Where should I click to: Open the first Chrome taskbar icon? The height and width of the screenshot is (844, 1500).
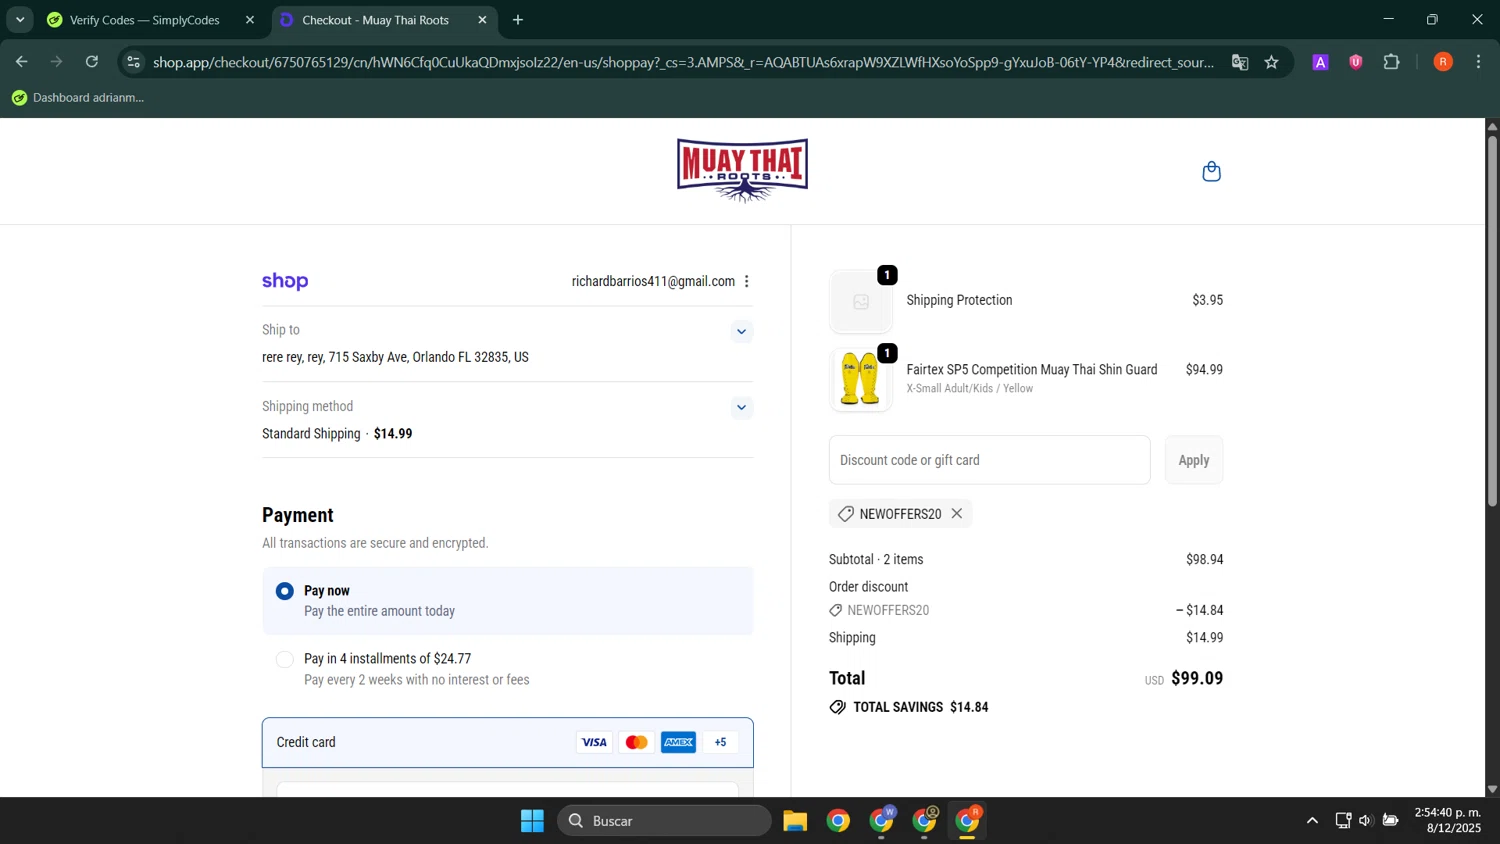point(838,821)
